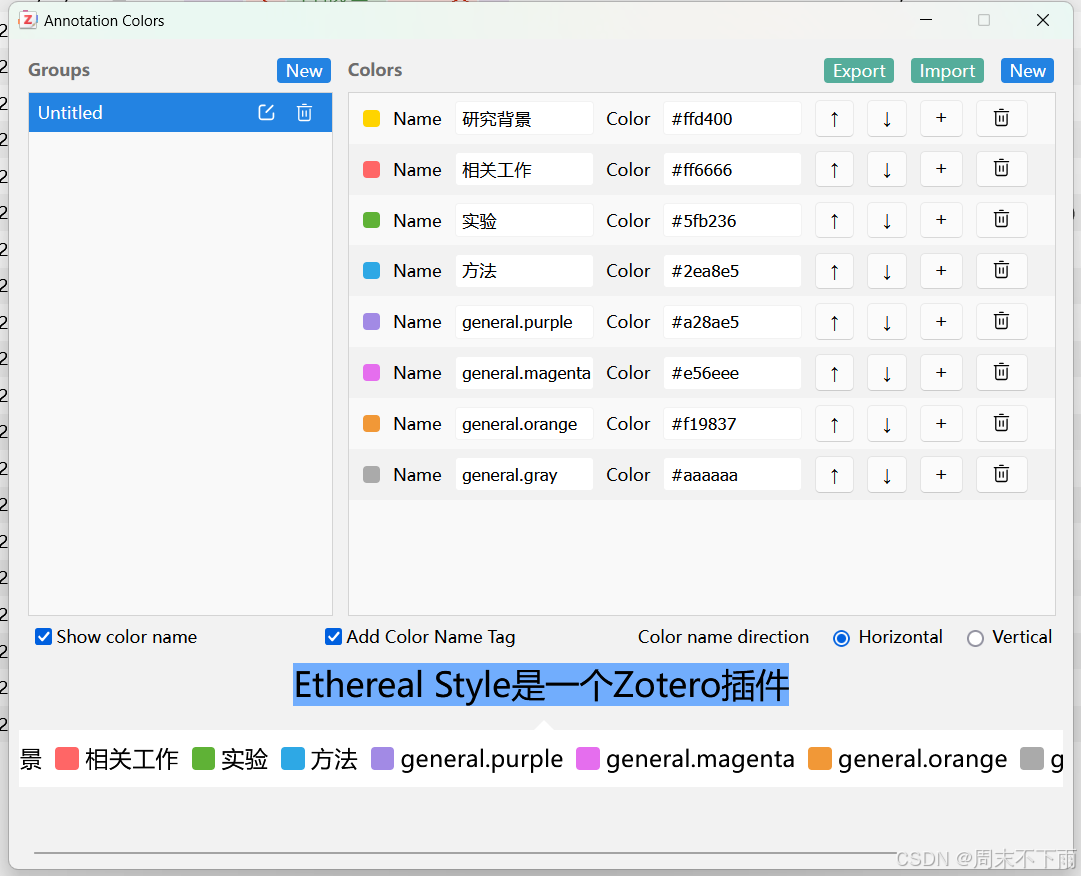Toggle Show color name checkbox

tap(43, 637)
